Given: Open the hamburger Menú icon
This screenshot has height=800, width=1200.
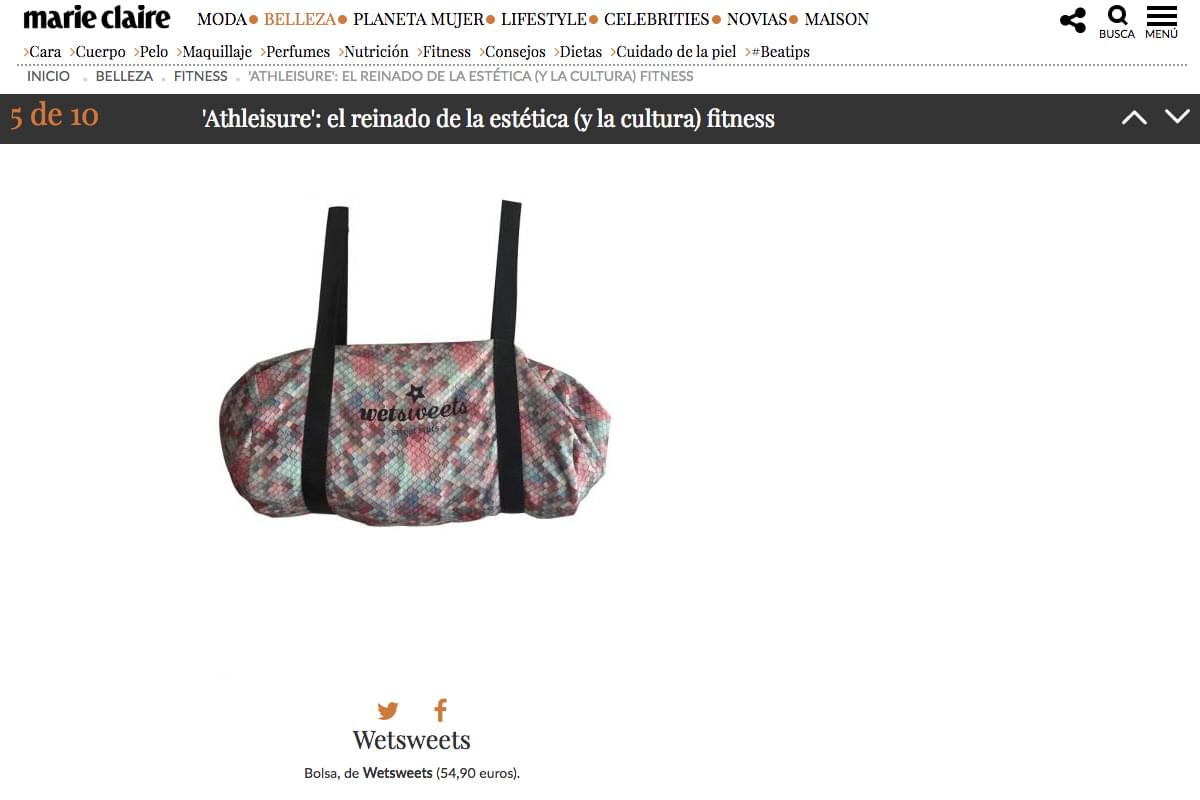Looking at the screenshot, I should [x=1161, y=22].
